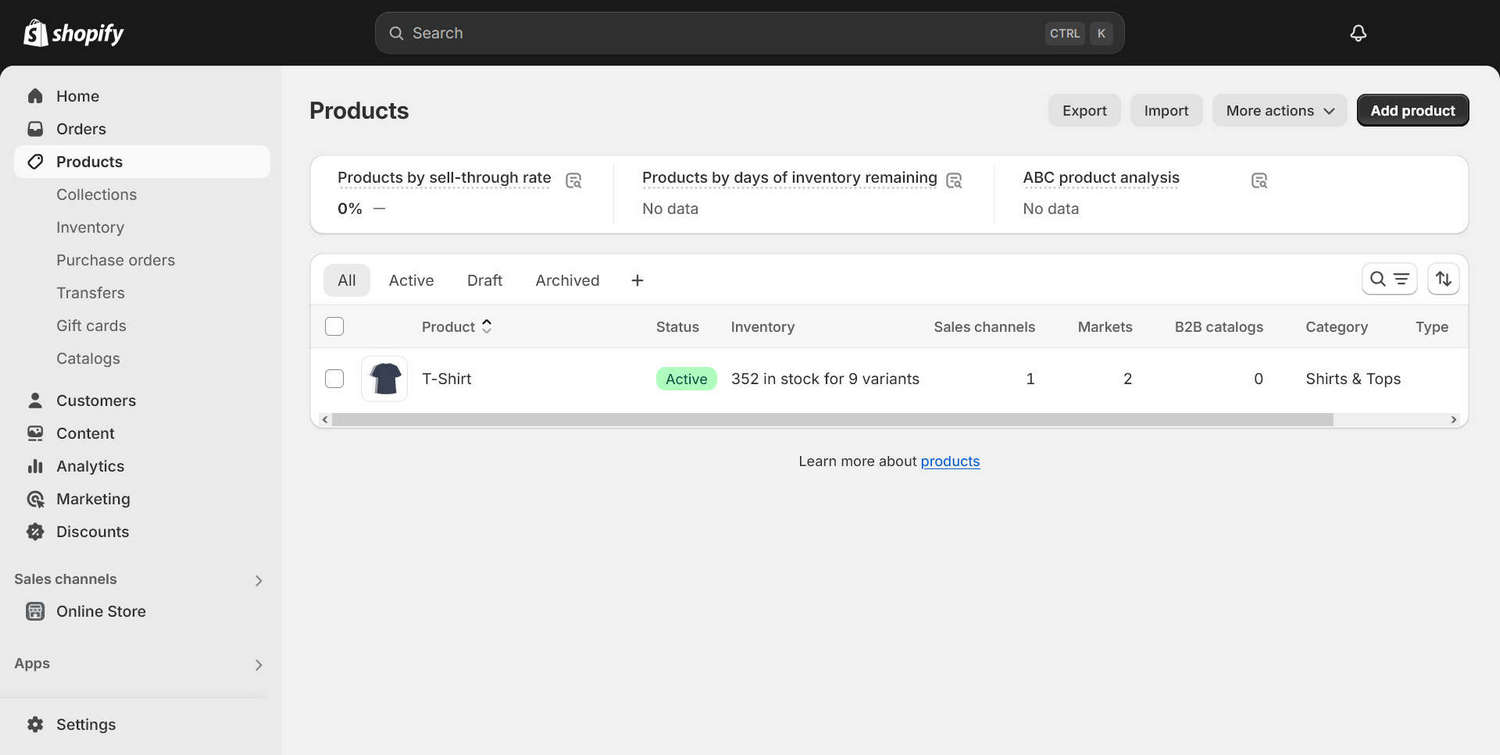The width and height of the screenshot is (1500, 755).
Task: Click the Add product button
Action: pyautogui.click(x=1412, y=110)
